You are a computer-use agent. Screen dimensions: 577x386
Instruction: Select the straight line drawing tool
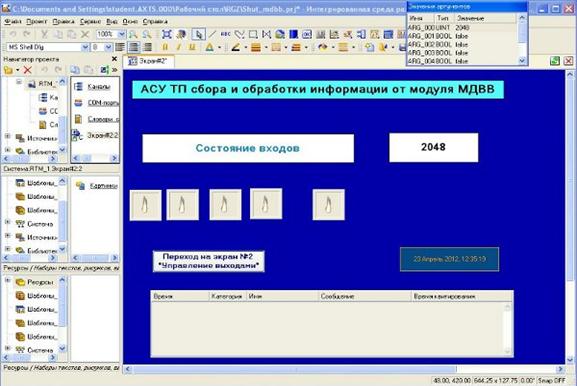pos(212,35)
